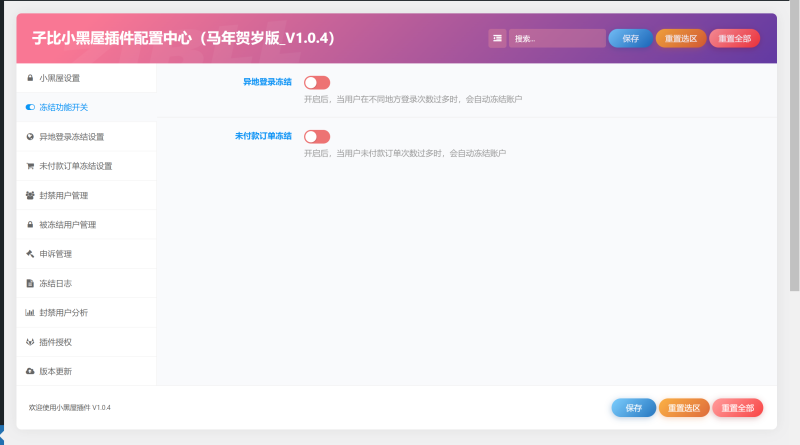Image resolution: width=800 pixels, height=445 pixels.
Task: Click the top 保存 button
Action: (x=631, y=38)
